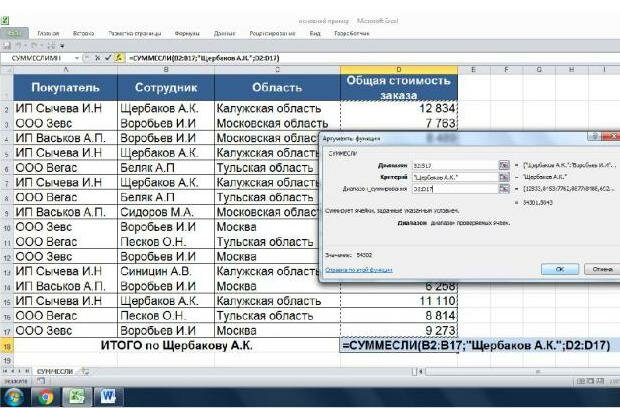The height and width of the screenshot is (408, 620).
Task: Click the cell with value 11 110
Action: [x=399, y=301]
